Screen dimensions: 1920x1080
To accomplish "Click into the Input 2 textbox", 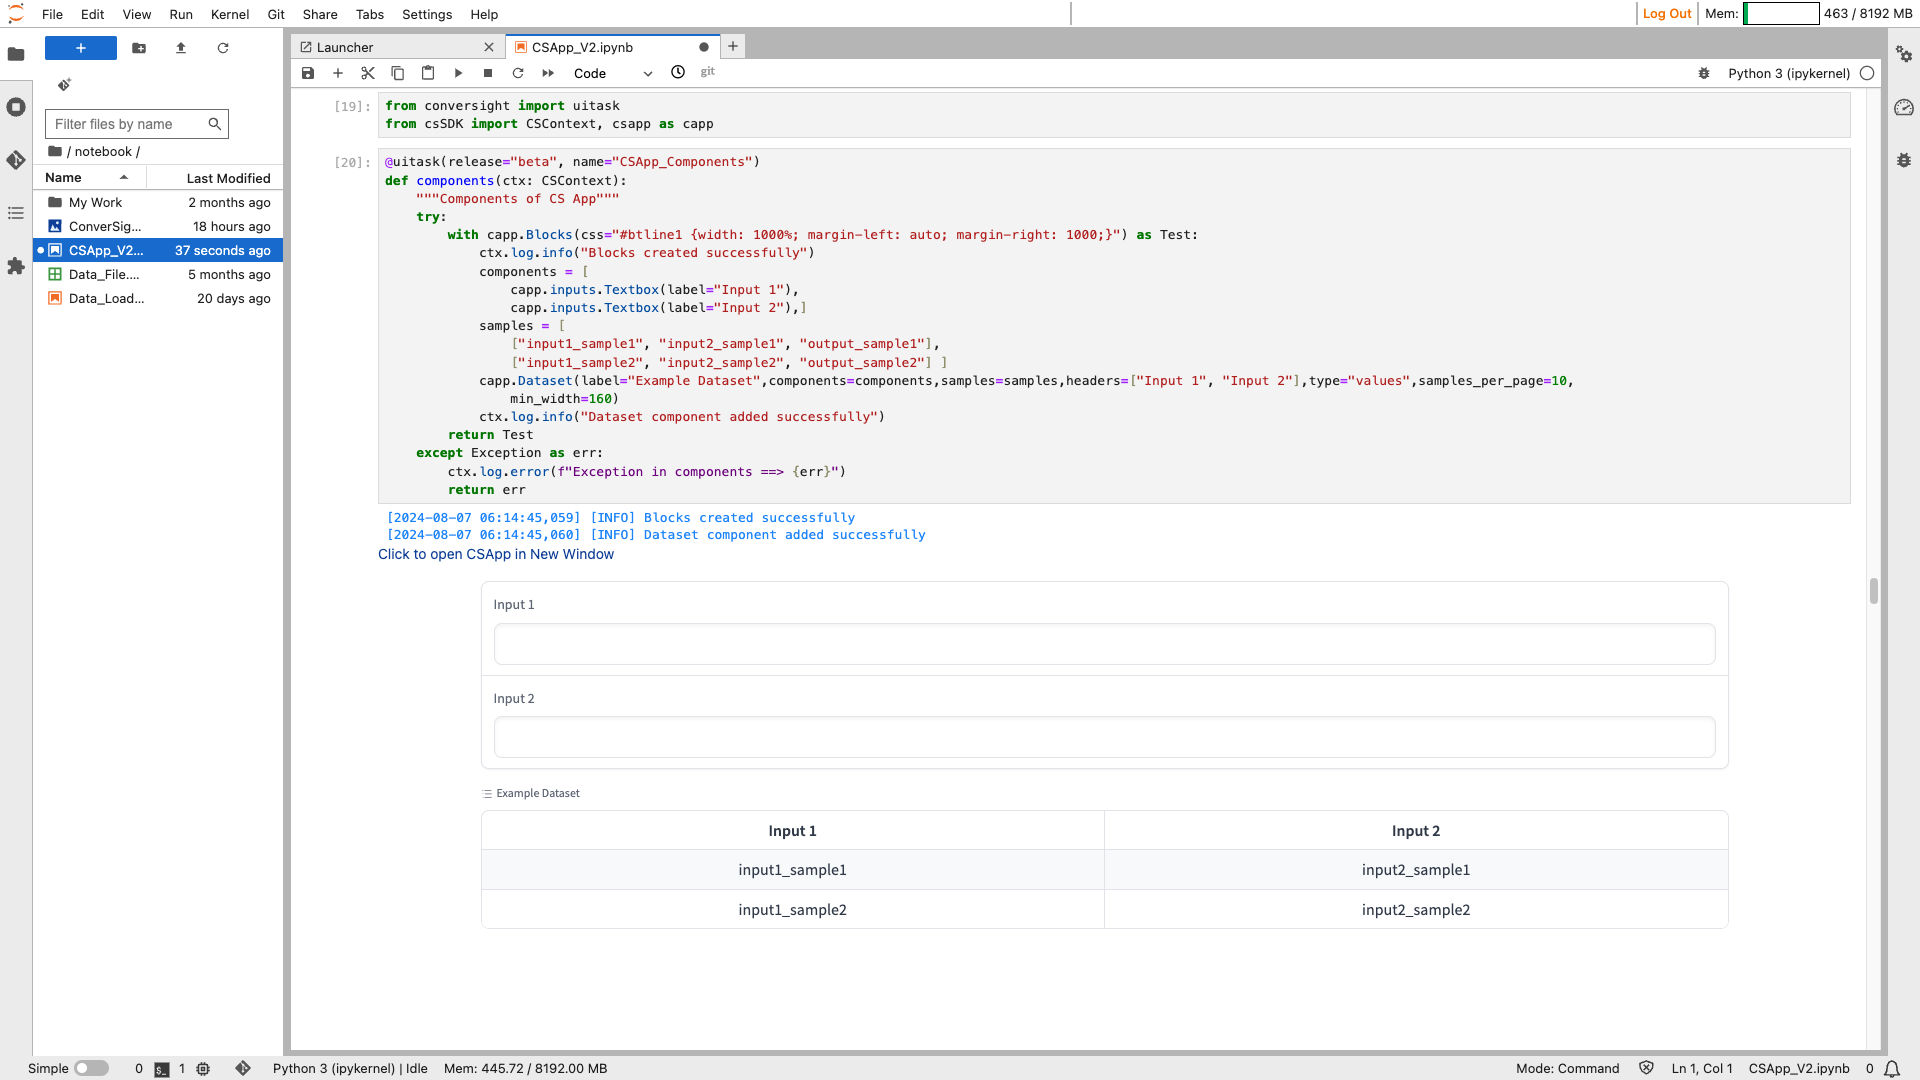I will coord(1104,737).
